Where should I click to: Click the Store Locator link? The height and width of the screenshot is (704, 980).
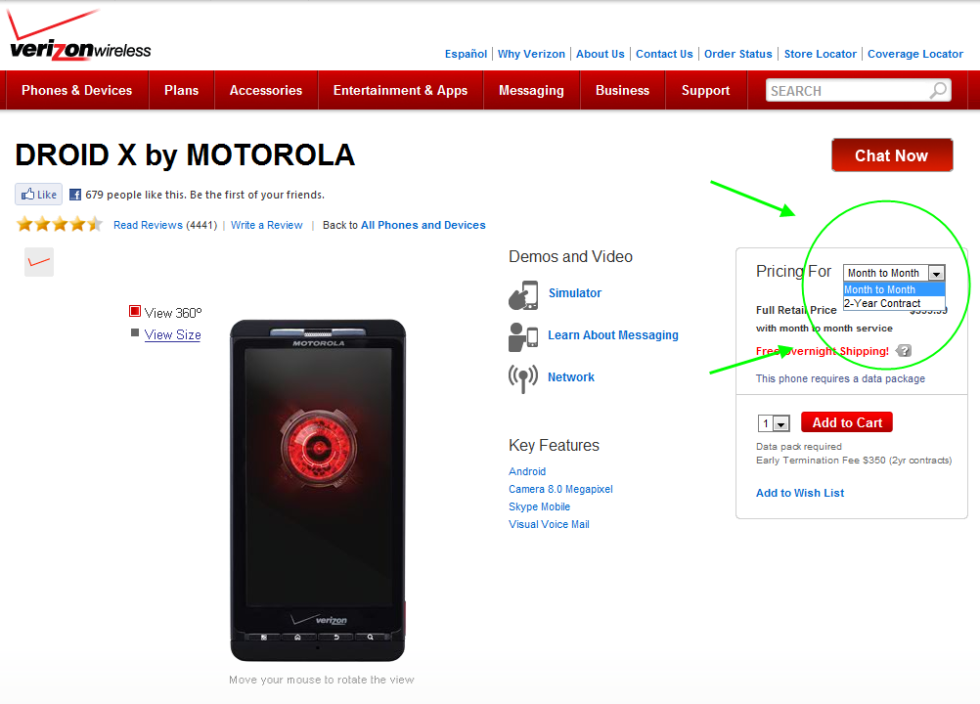(x=820, y=54)
